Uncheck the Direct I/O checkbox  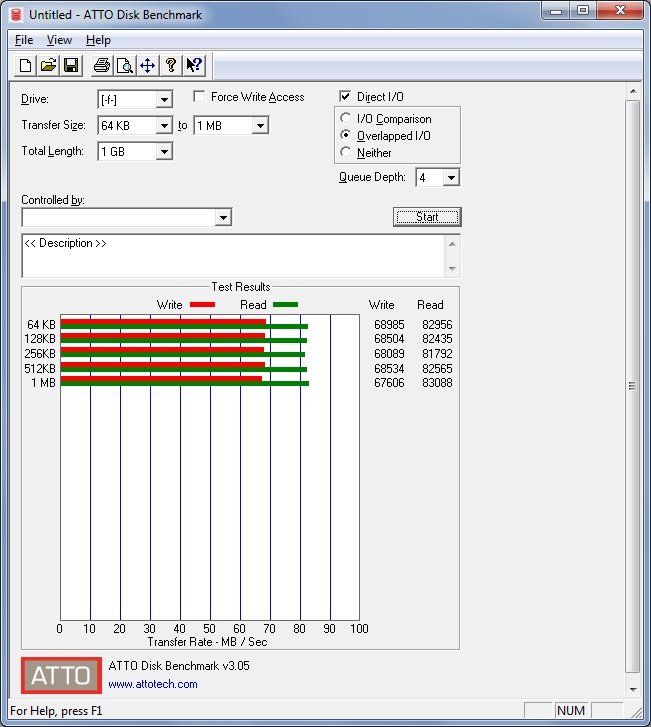pos(345,96)
